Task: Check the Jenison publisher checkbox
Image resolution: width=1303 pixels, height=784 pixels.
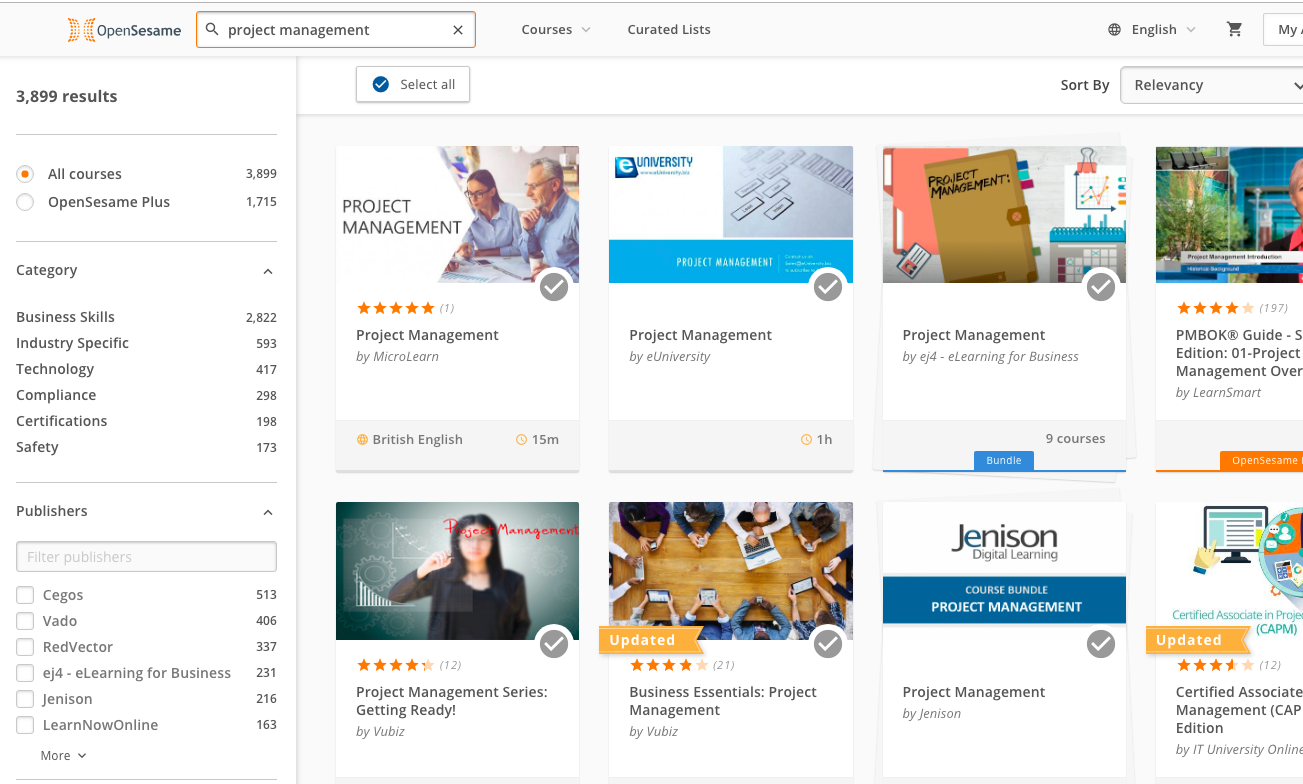Action: [25, 699]
